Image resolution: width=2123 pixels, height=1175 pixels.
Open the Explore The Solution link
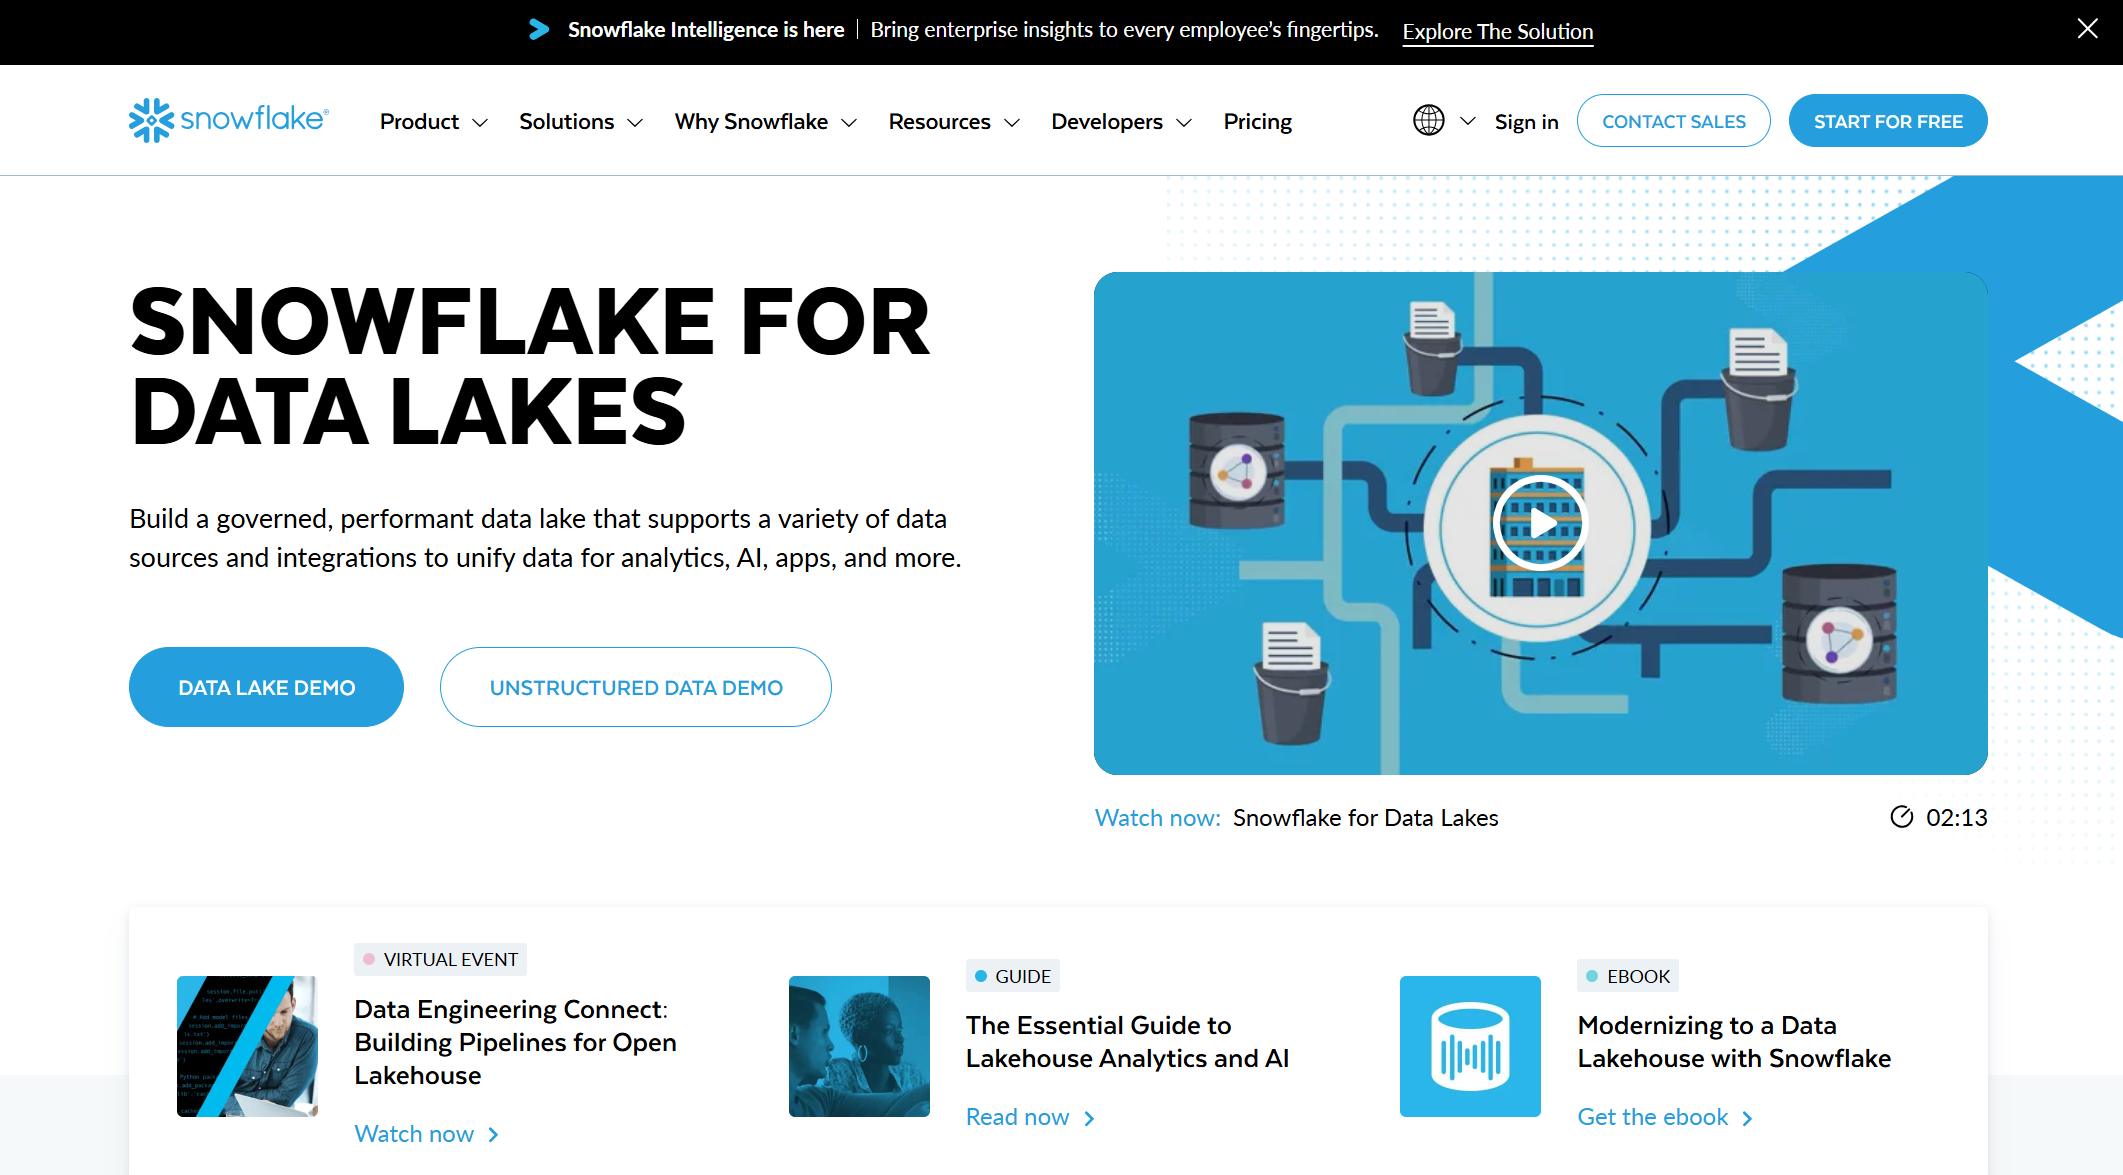point(1497,31)
